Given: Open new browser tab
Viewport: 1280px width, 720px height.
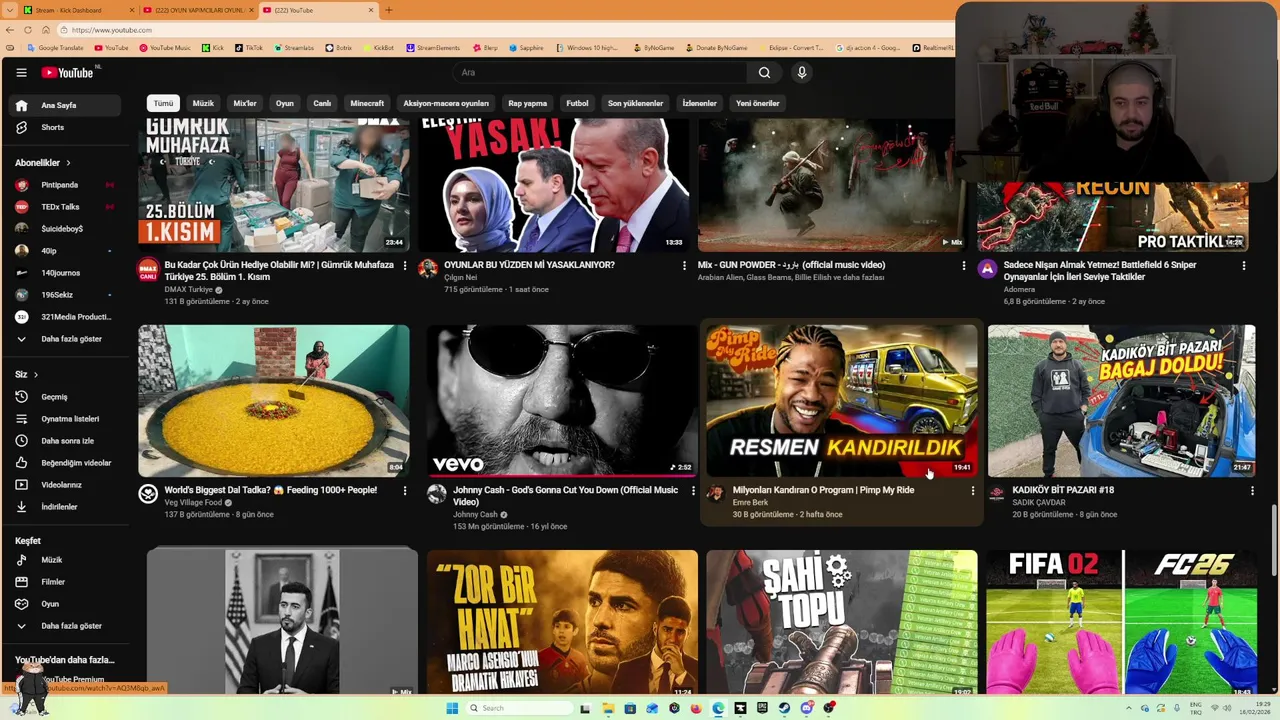Looking at the screenshot, I should click(389, 10).
